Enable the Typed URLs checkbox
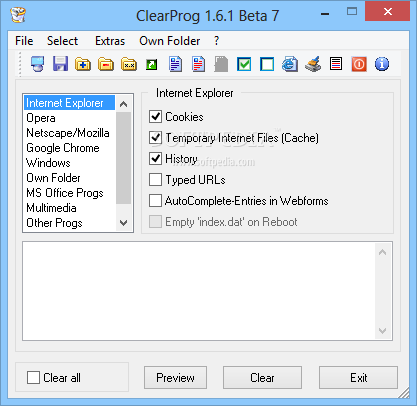This screenshot has width=417, height=406. click(x=156, y=180)
